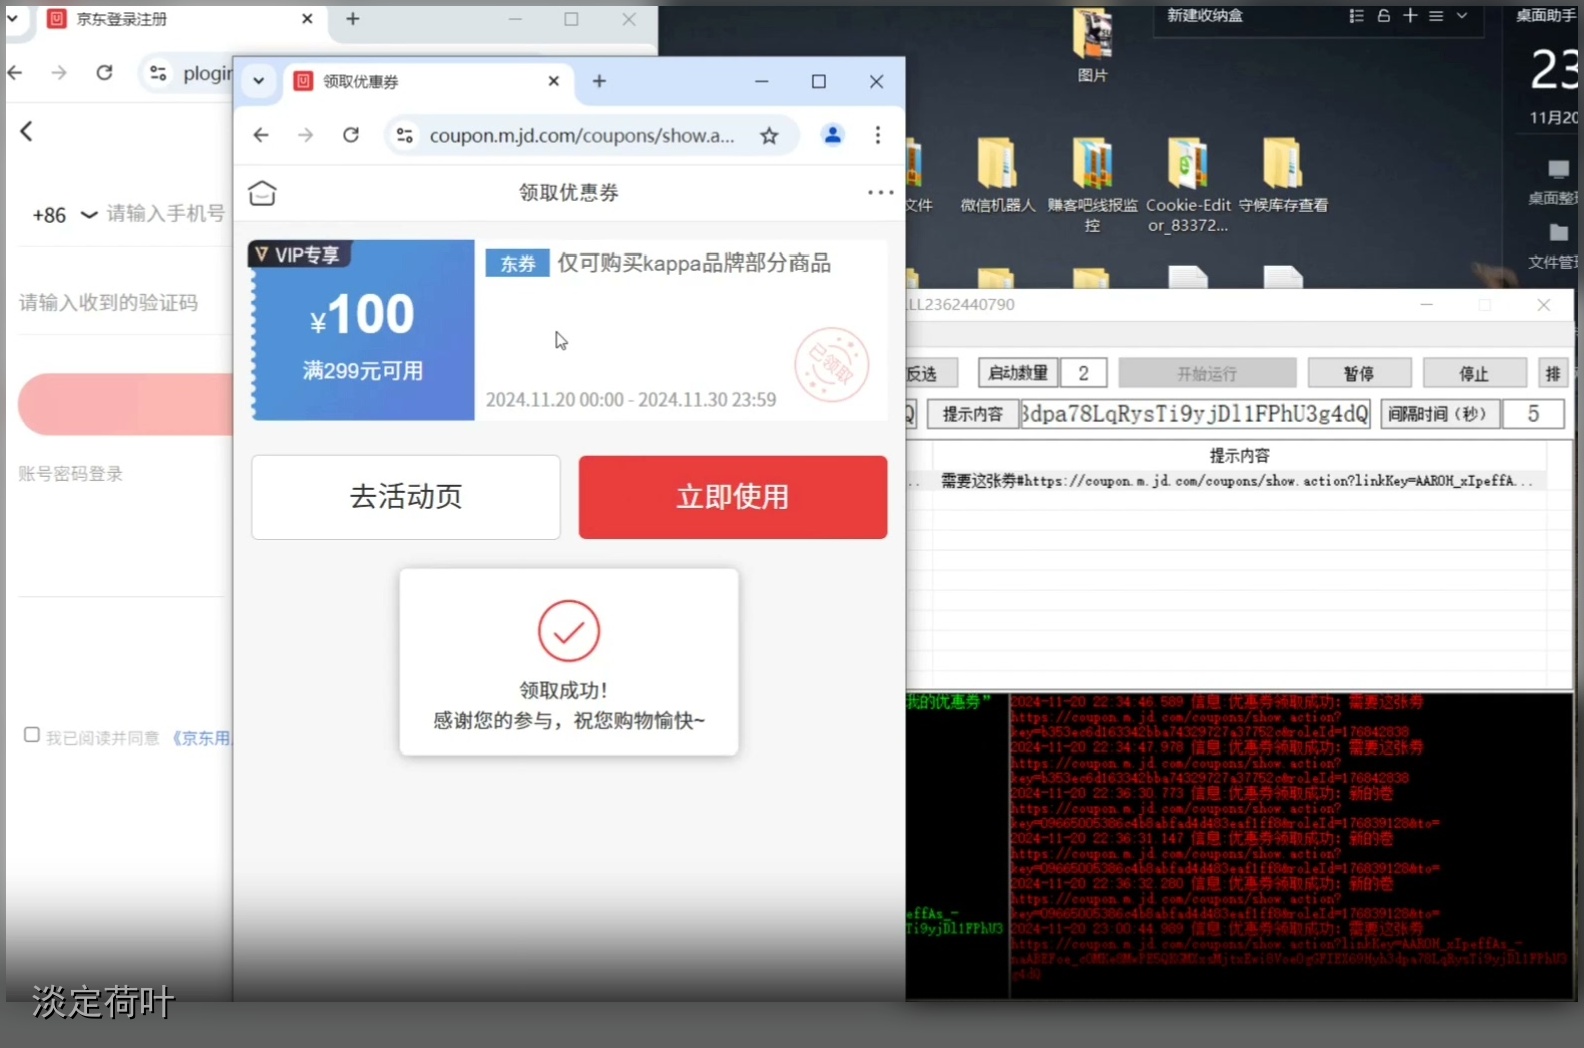Click the 启动数量 number input field
The width and height of the screenshot is (1584, 1048).
point(1084,373)
